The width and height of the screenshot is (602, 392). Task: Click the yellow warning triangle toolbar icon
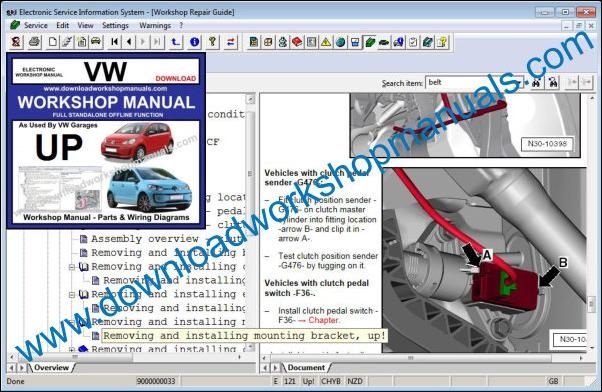pyautogui.click(x=326, y=41)
